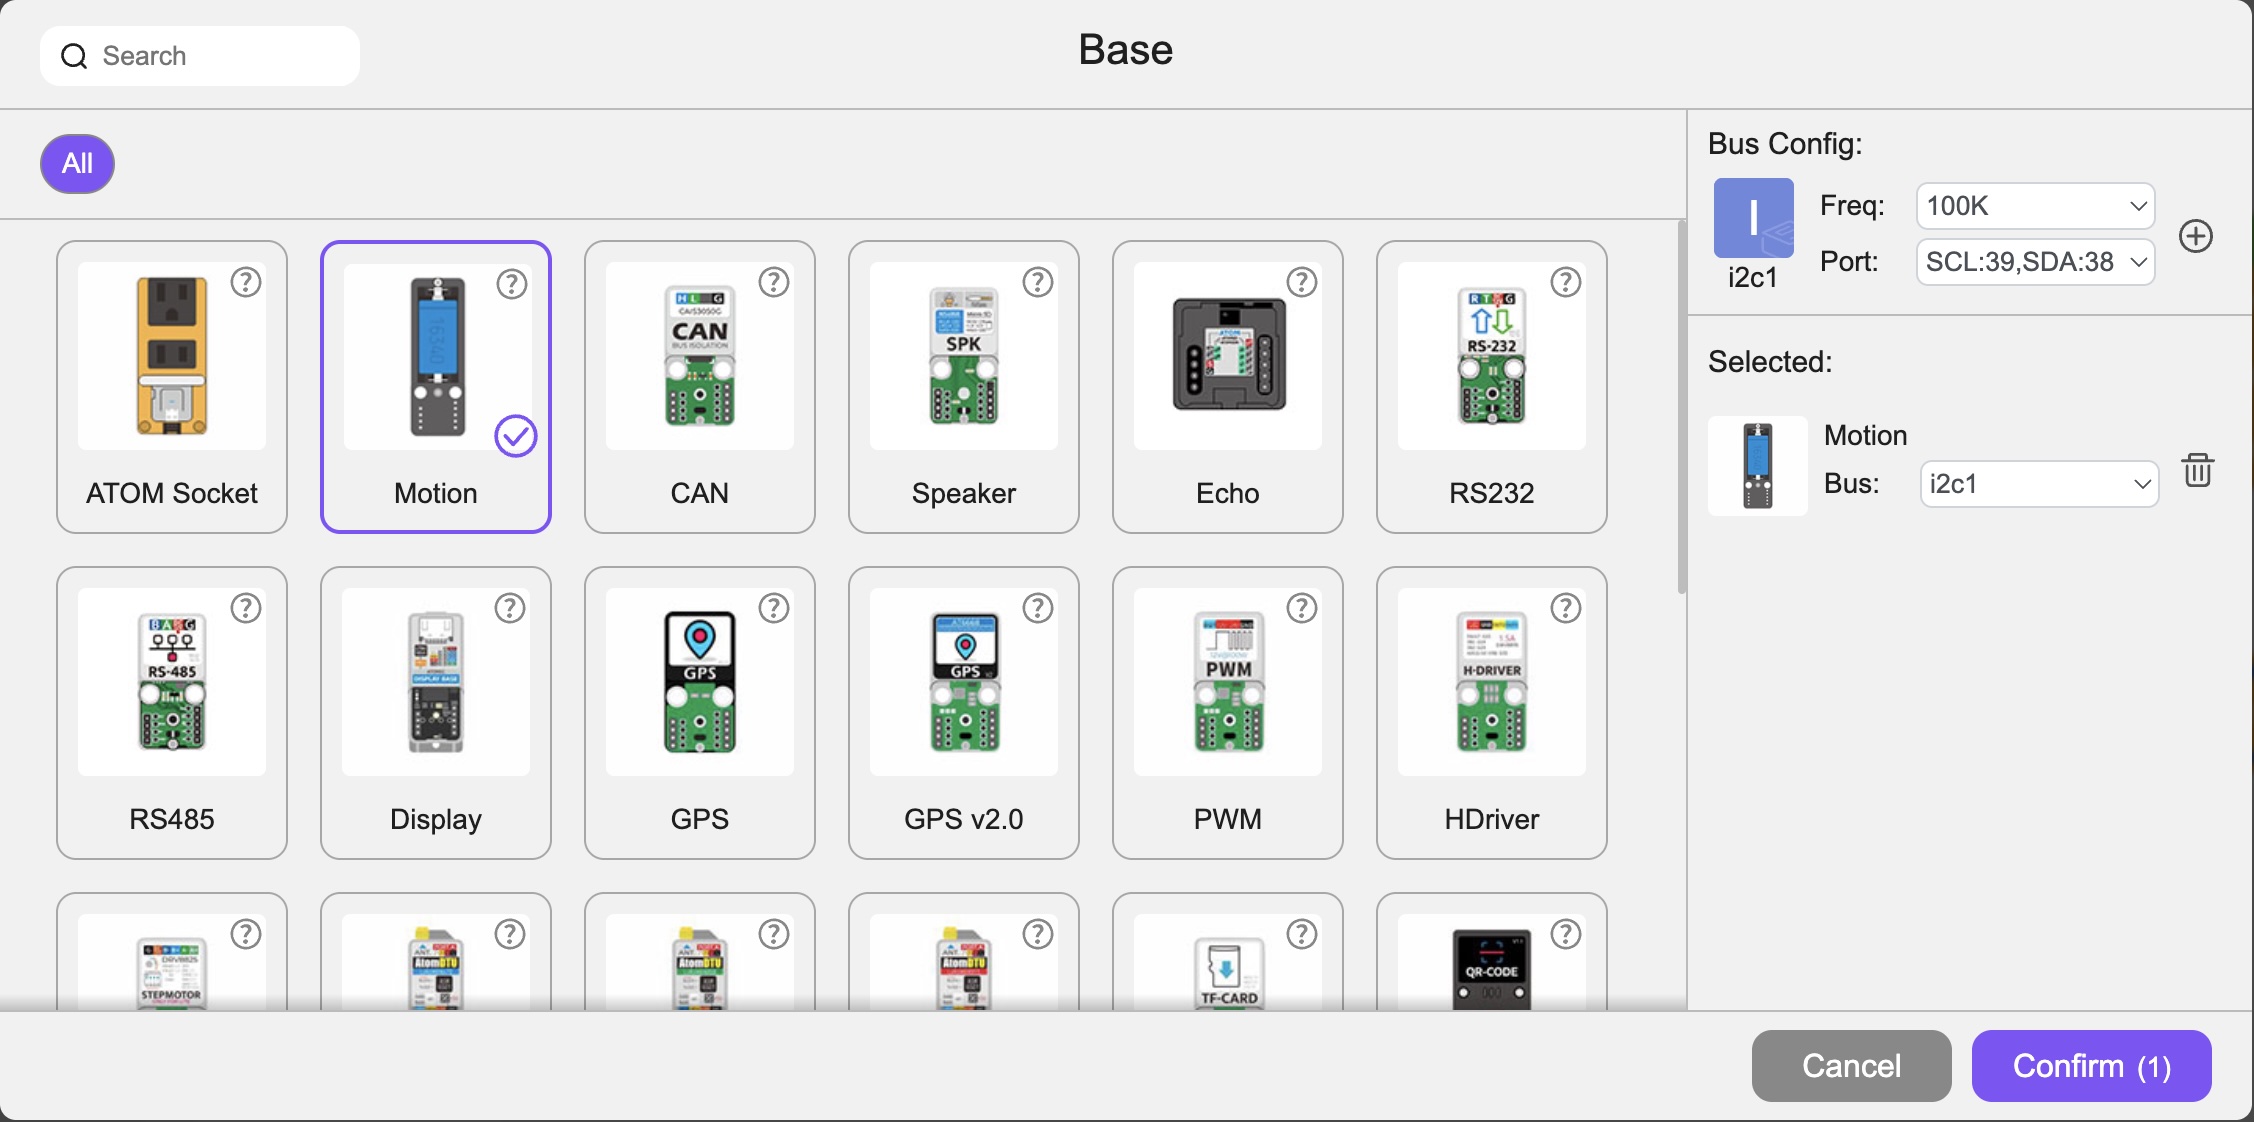
Task: Click the Search input field
Action: [x=200, y=56]
